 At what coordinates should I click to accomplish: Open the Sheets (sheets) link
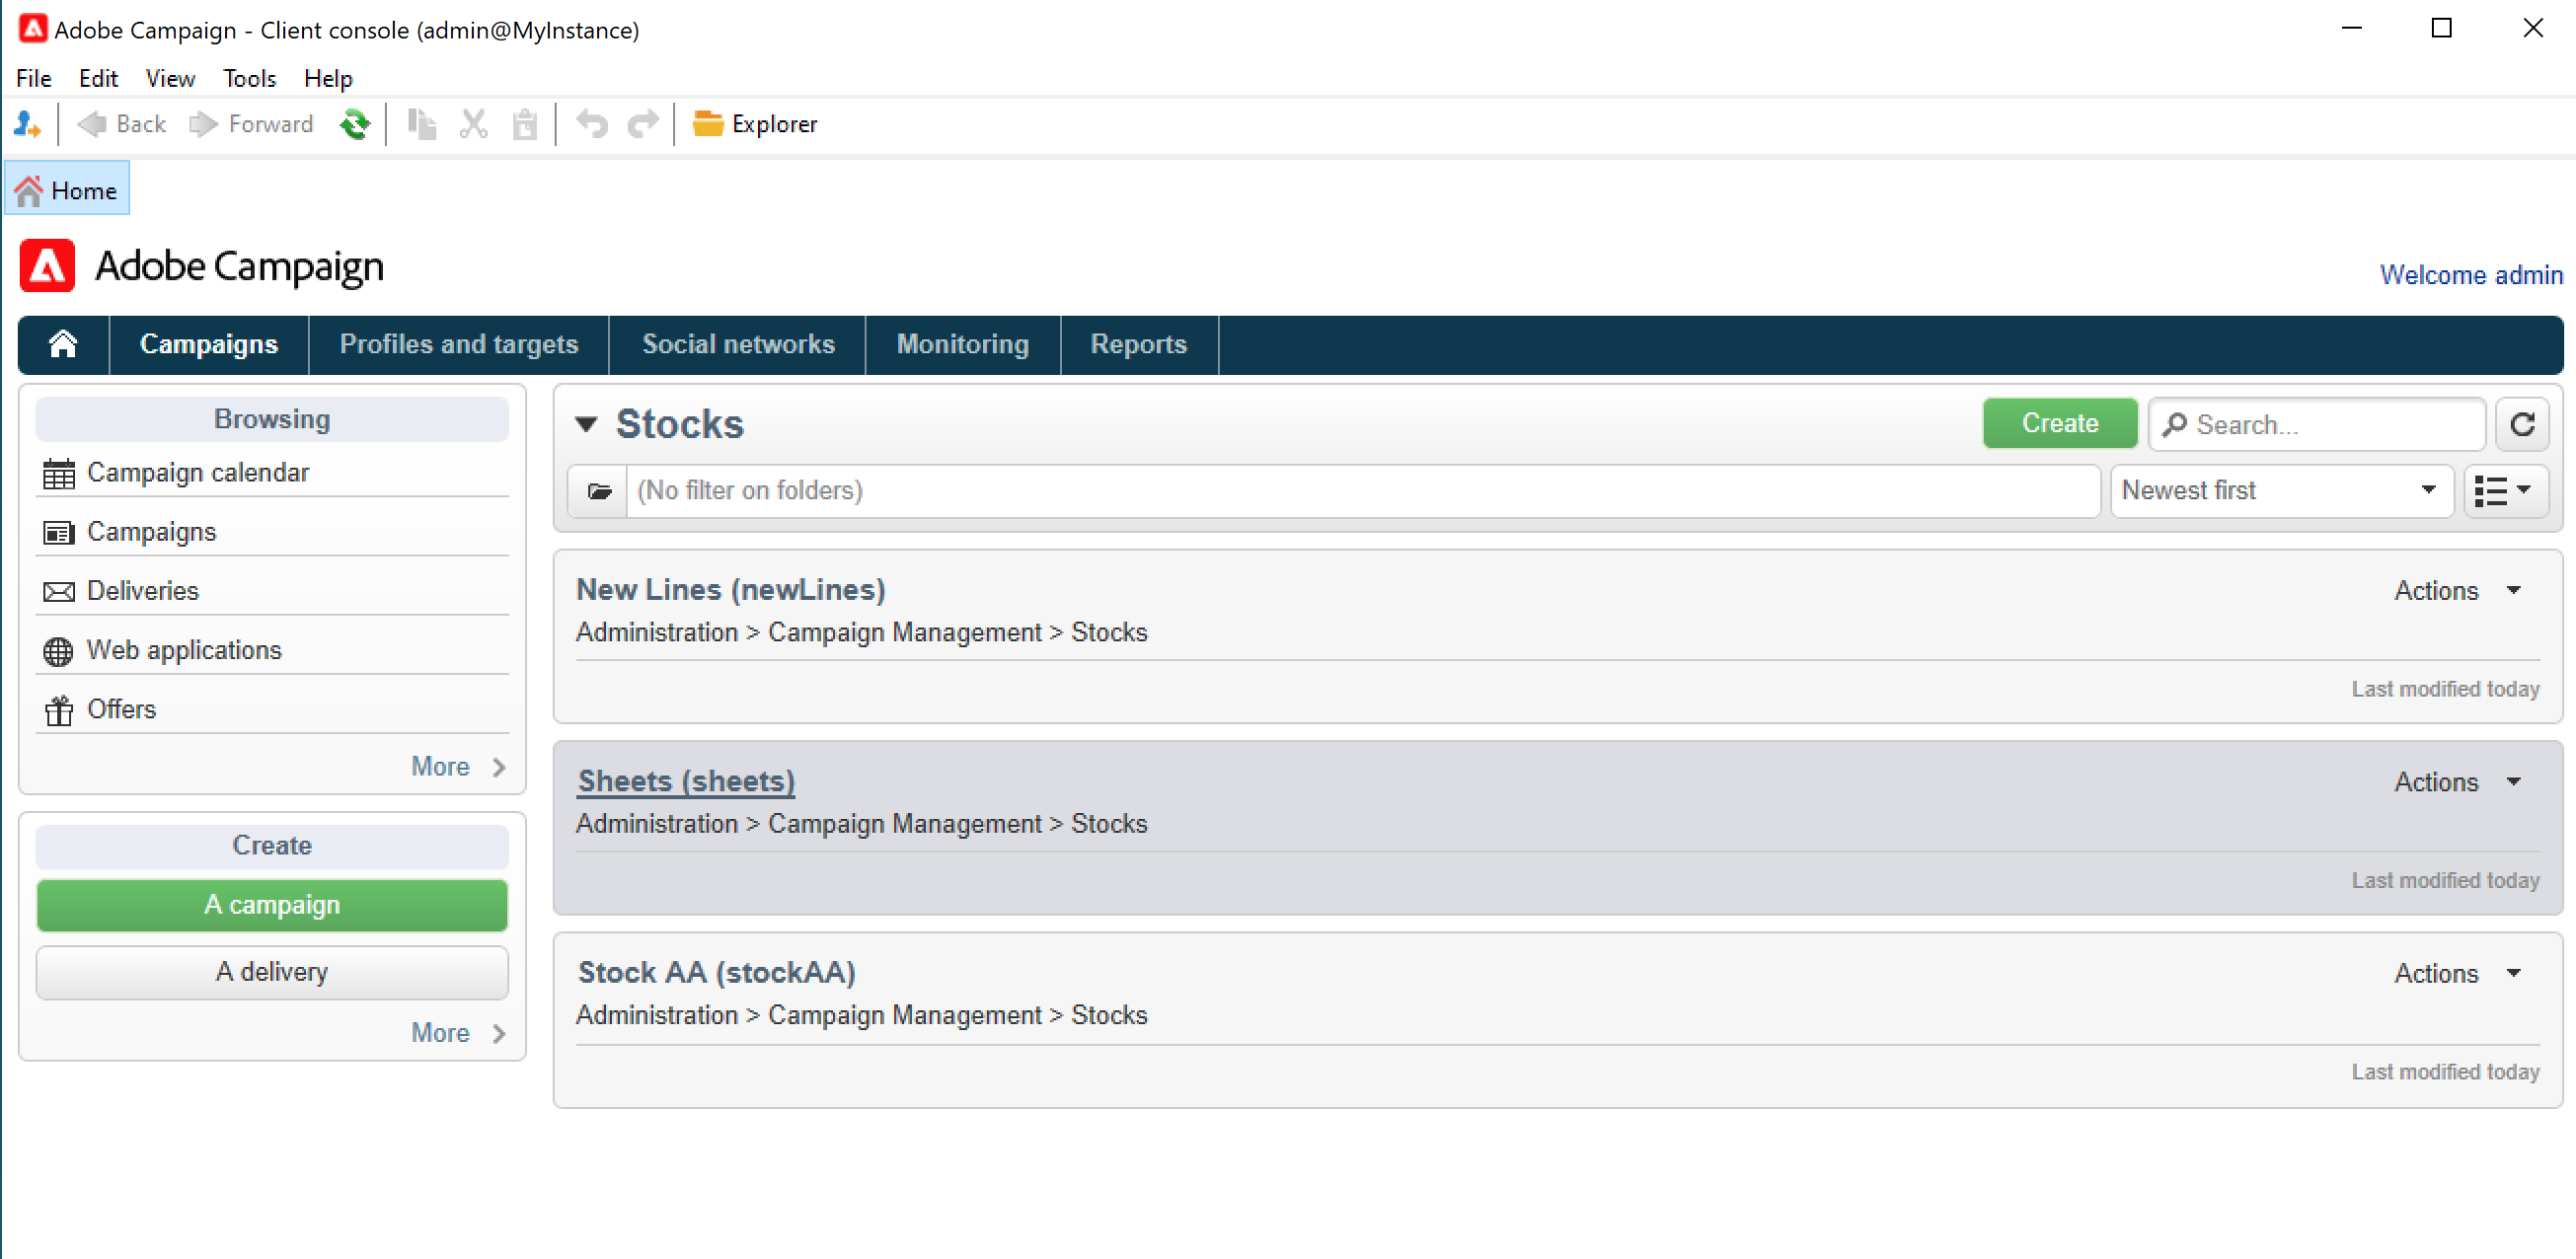(x=686, y=781)
